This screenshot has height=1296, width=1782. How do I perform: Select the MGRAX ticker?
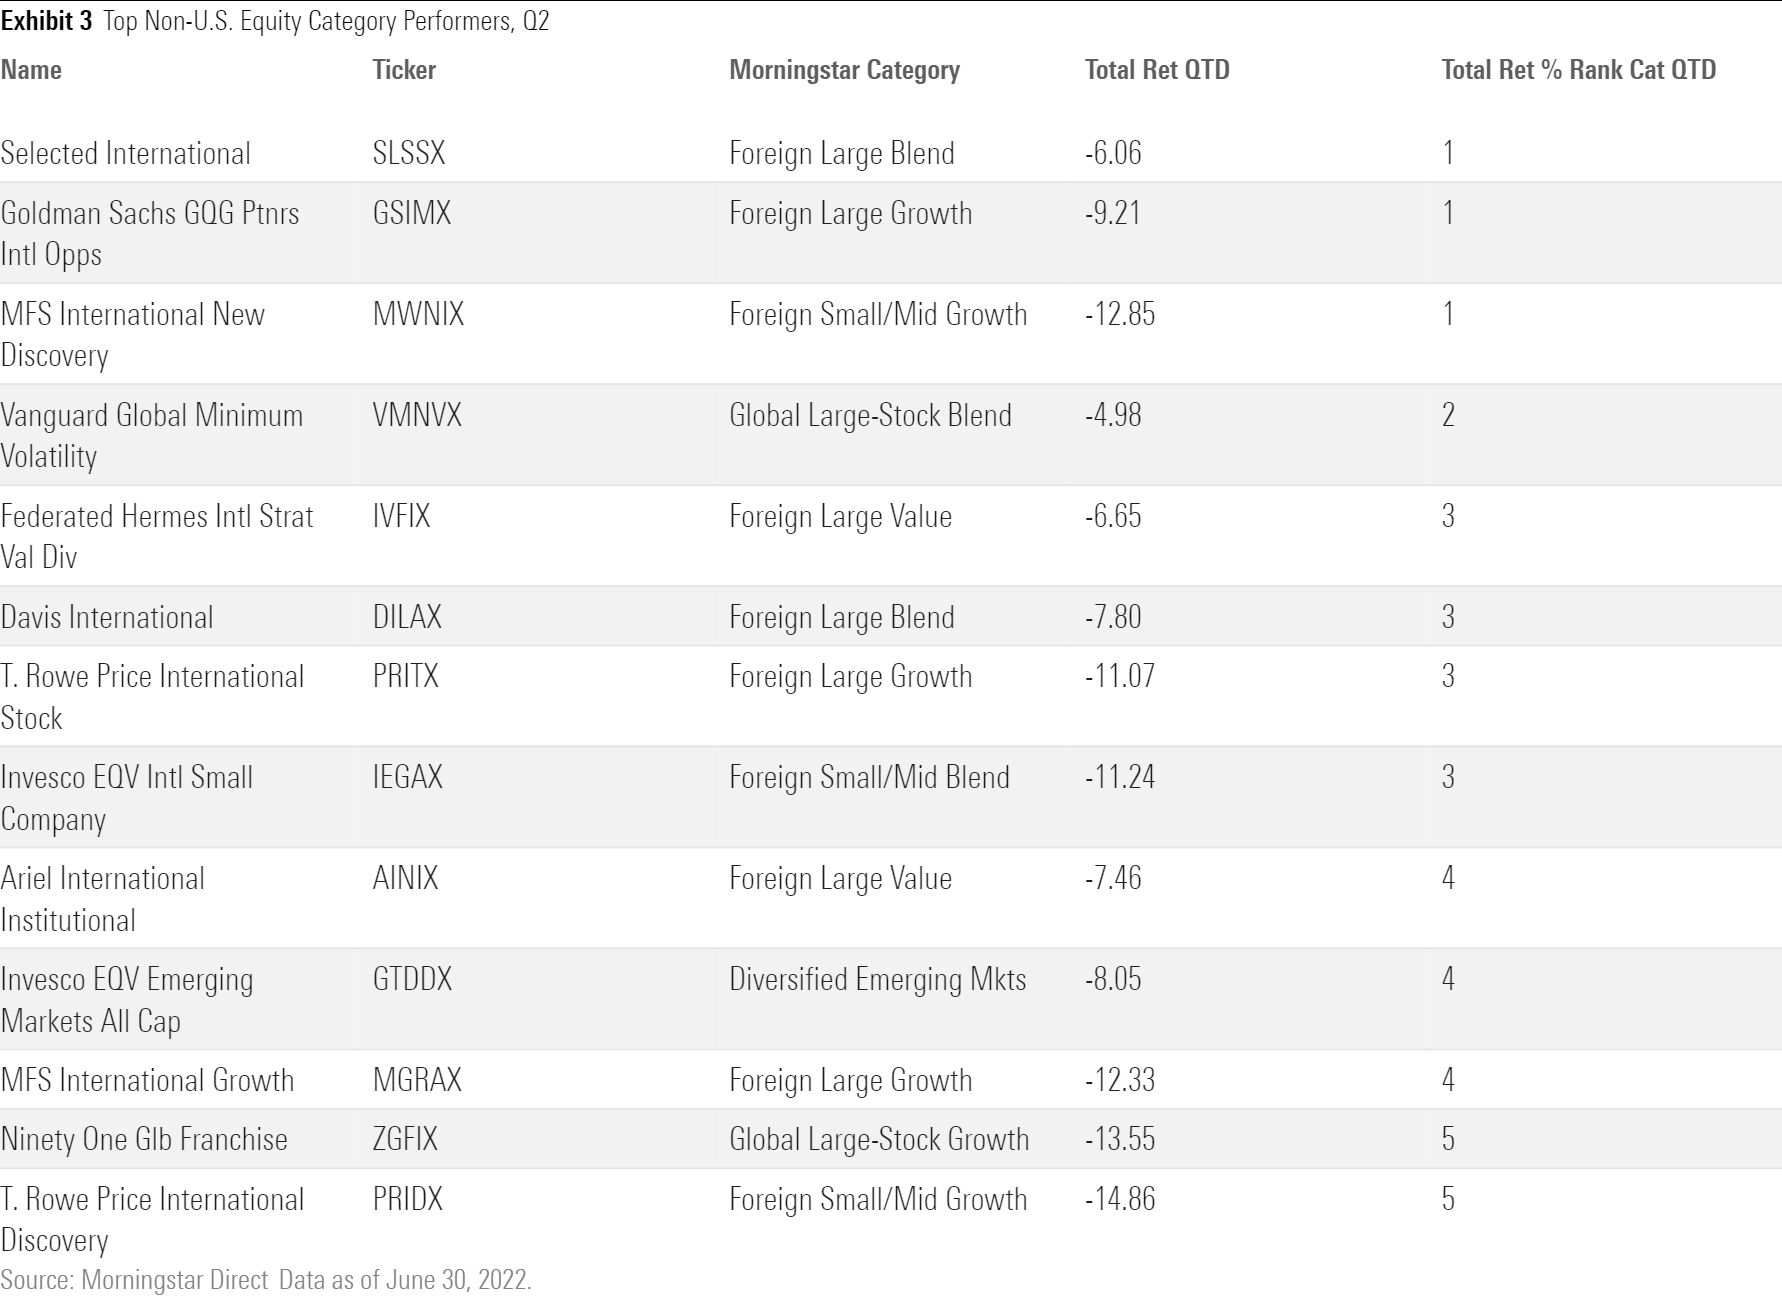[x=417, y=1080]
